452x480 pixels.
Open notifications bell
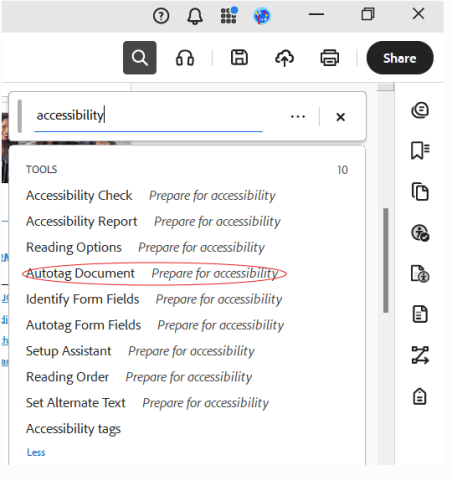click(195, 16)
